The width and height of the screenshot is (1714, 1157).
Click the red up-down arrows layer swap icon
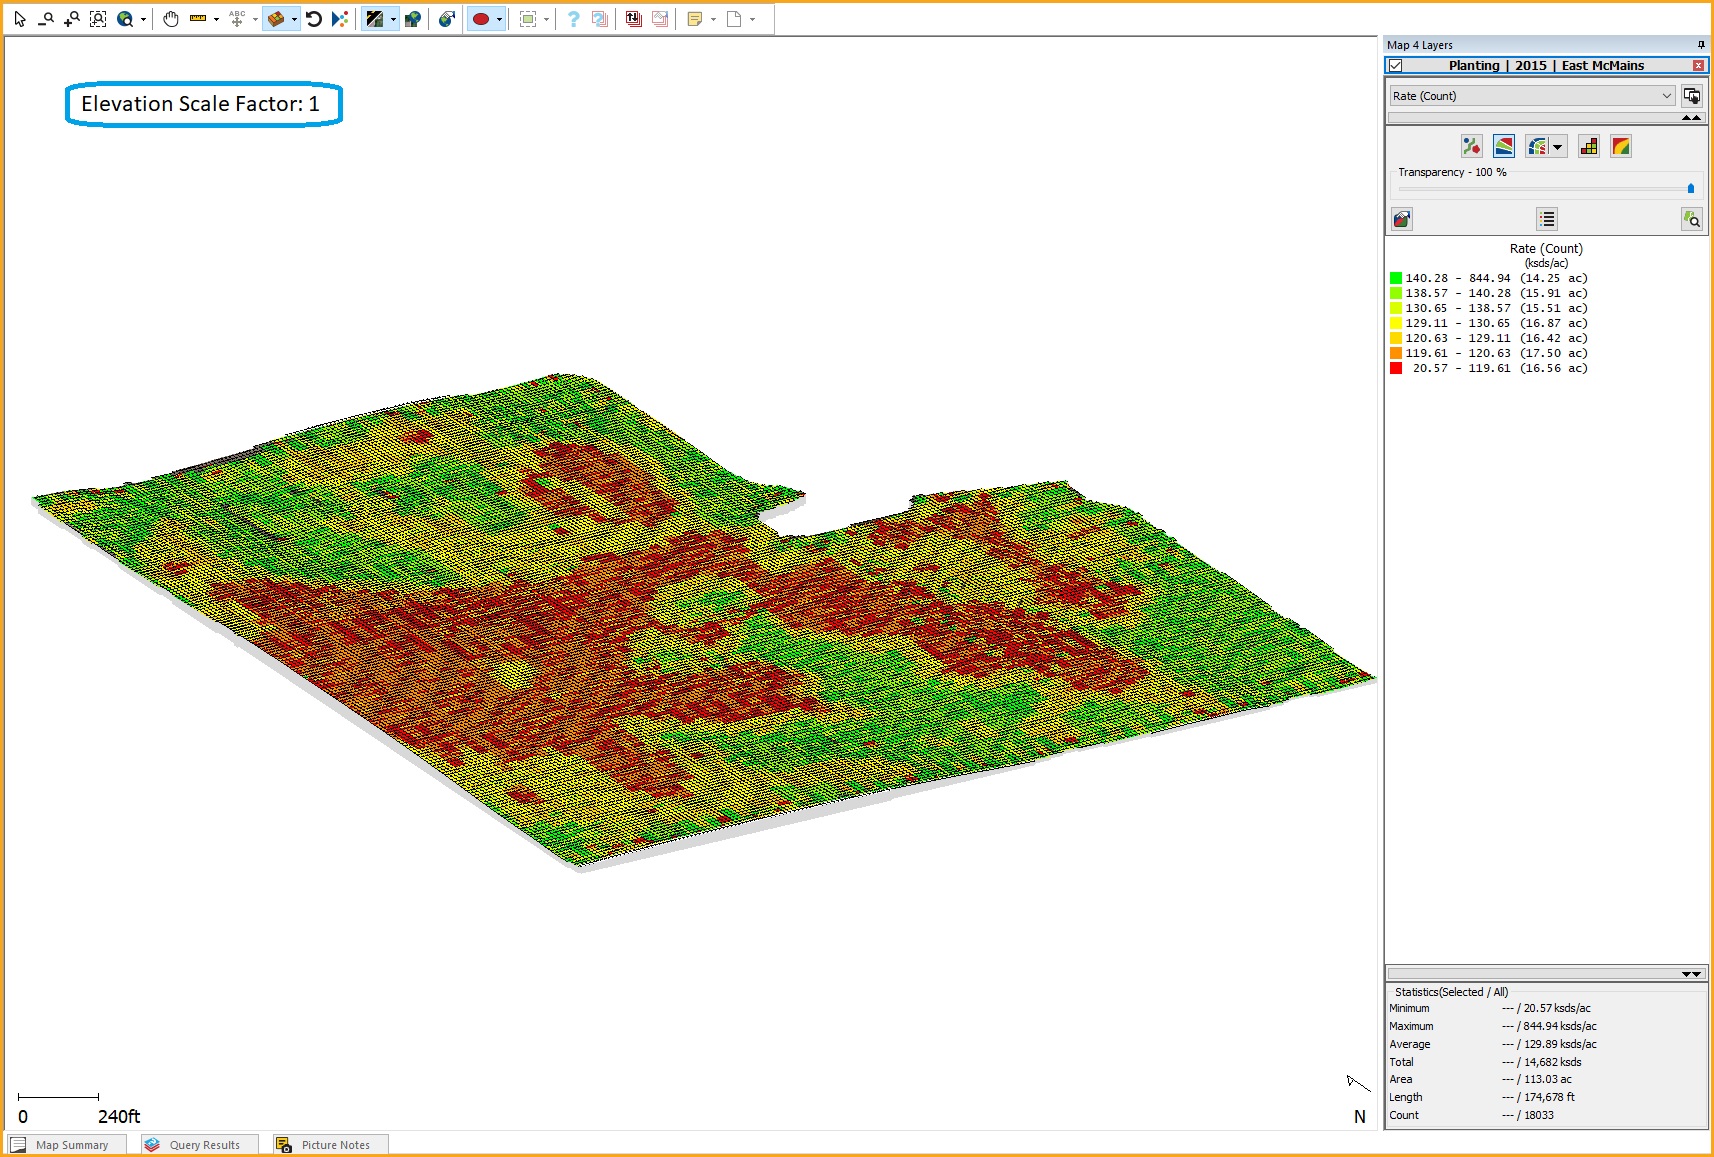[x=634, y=19]
